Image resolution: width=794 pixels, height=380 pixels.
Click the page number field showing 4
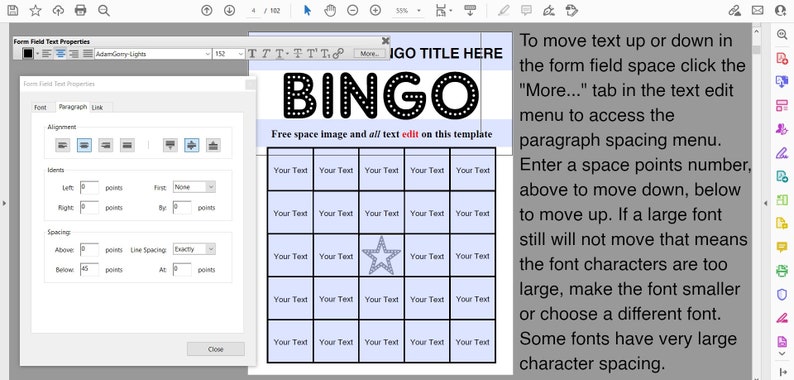point(253,10)
